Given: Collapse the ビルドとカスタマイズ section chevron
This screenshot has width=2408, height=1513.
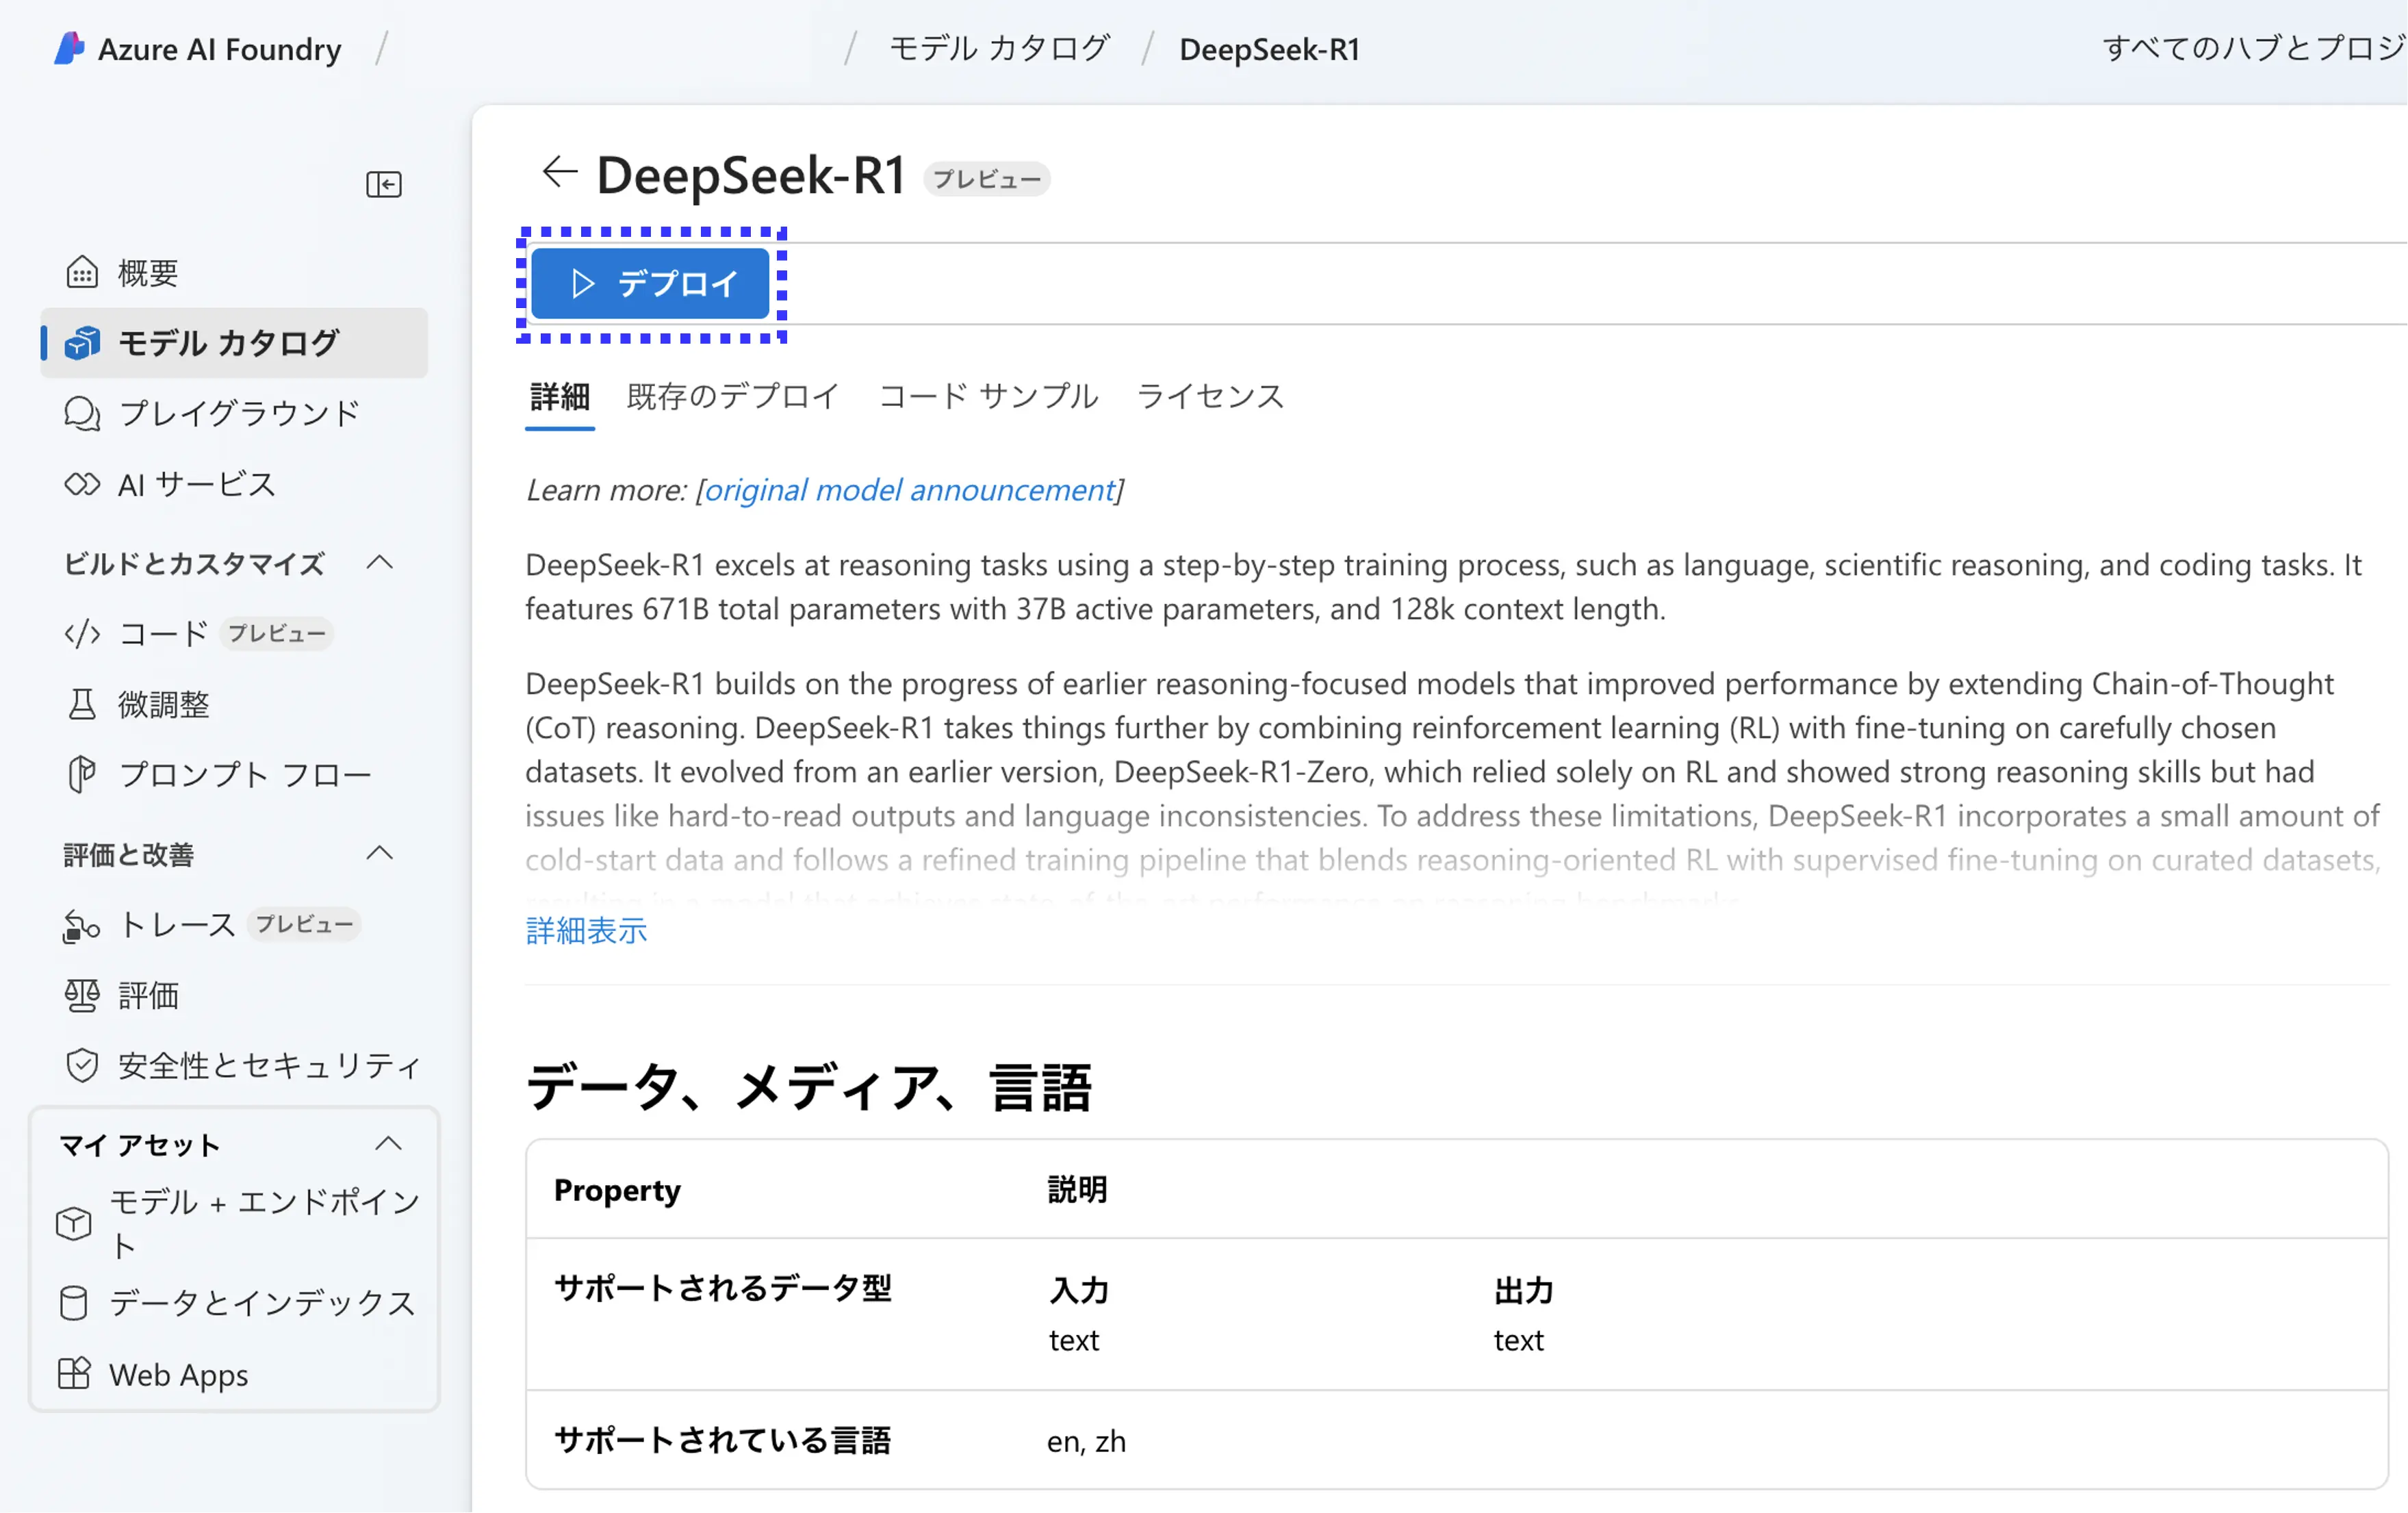Looking at the screenshot, I should pyautogui.click(x=380, y=562).
